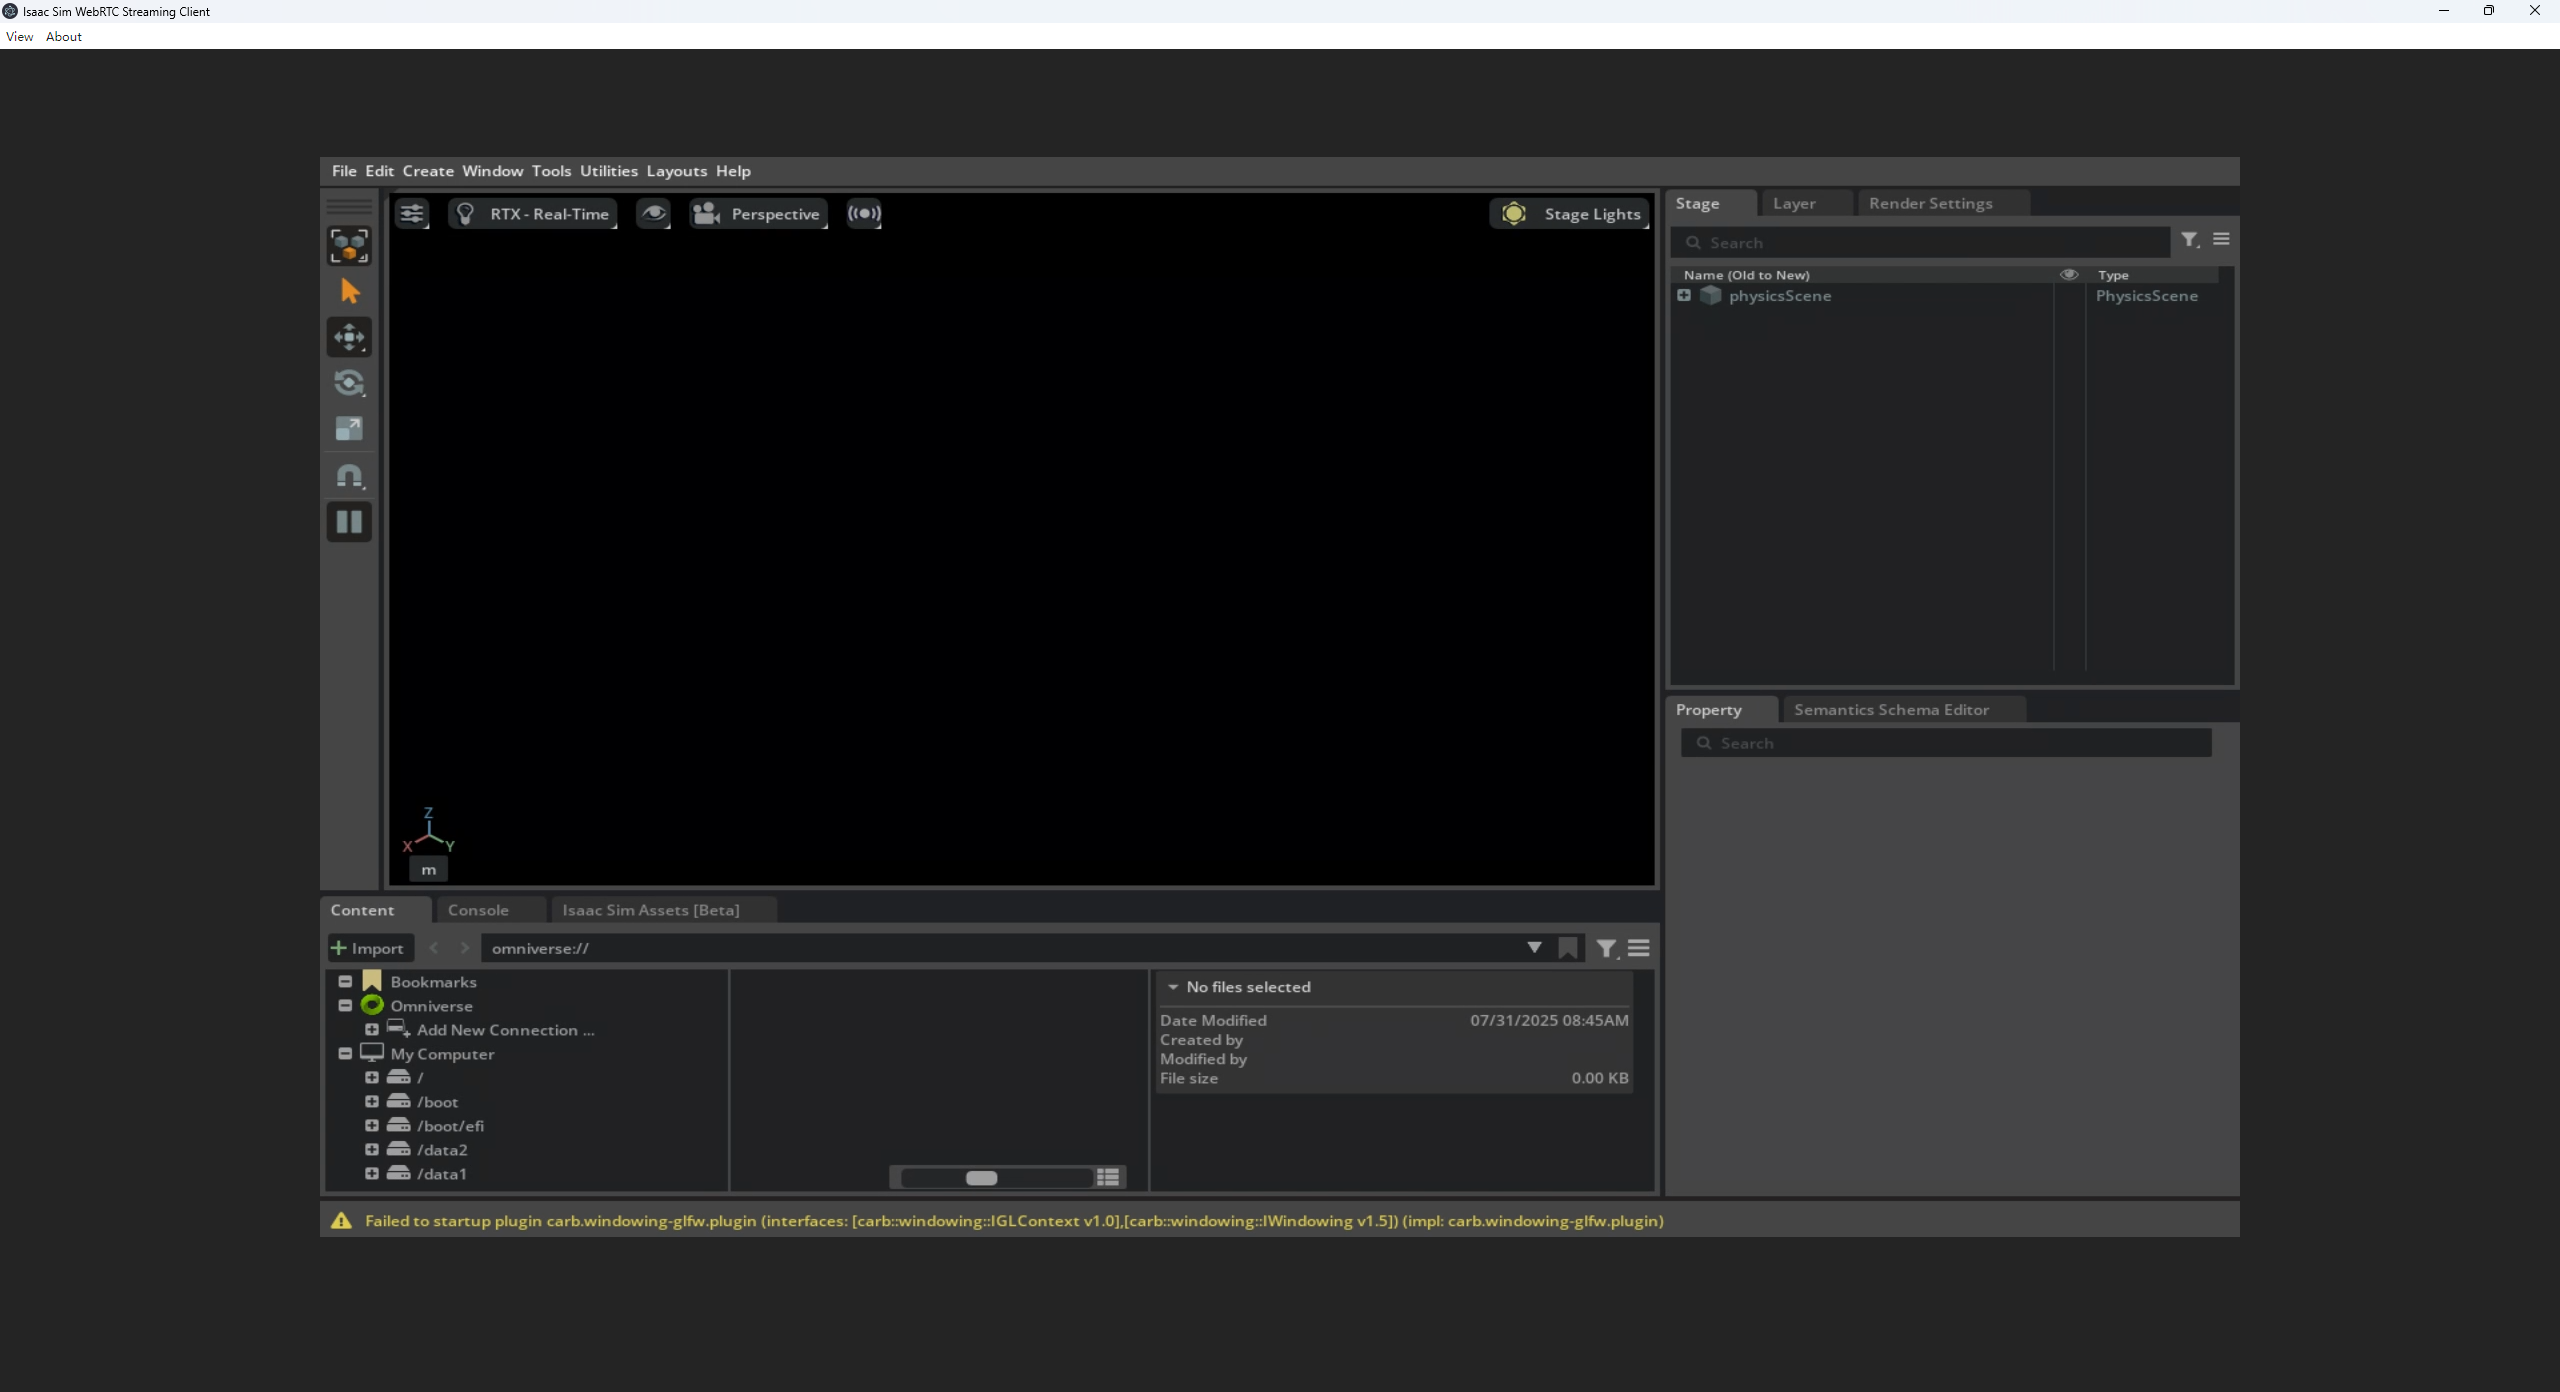Open the Create menu
Viewport: 2560px width, 1392px height.
427,171
